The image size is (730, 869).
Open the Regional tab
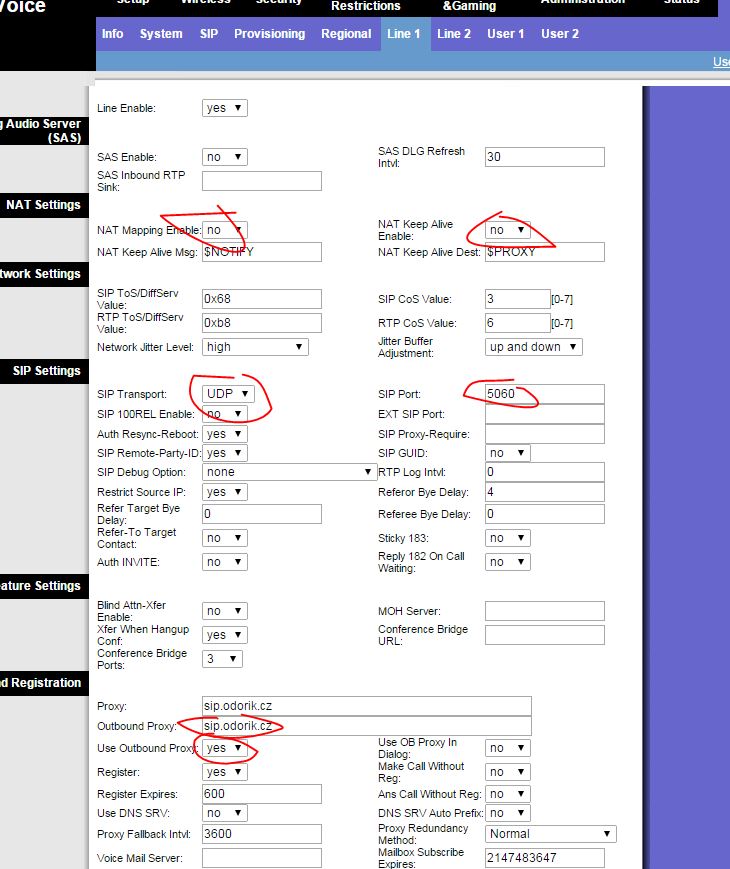[x=346, y=34]
